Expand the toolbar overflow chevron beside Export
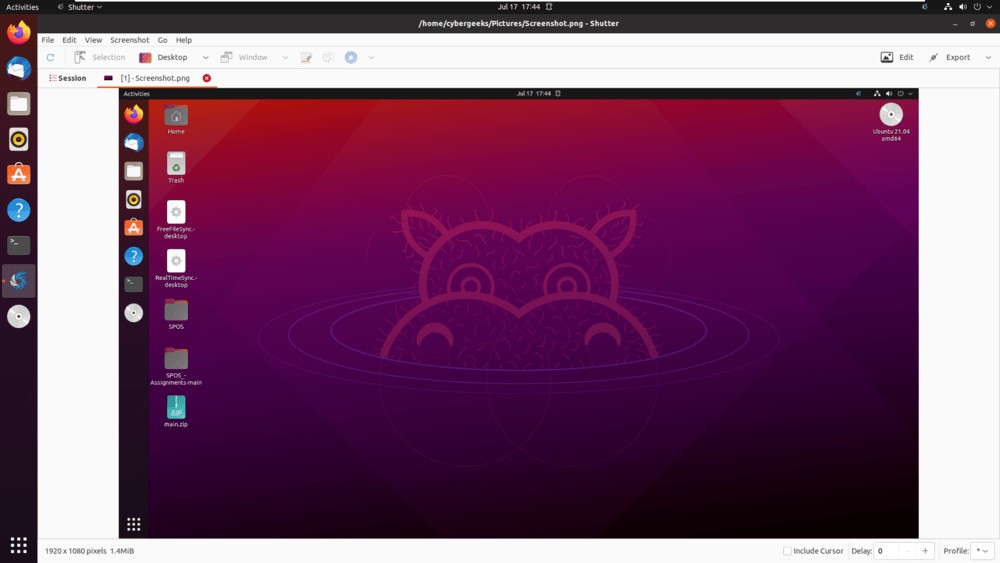This screenshot has height=563, width=1000. click(x=989, y=57)
